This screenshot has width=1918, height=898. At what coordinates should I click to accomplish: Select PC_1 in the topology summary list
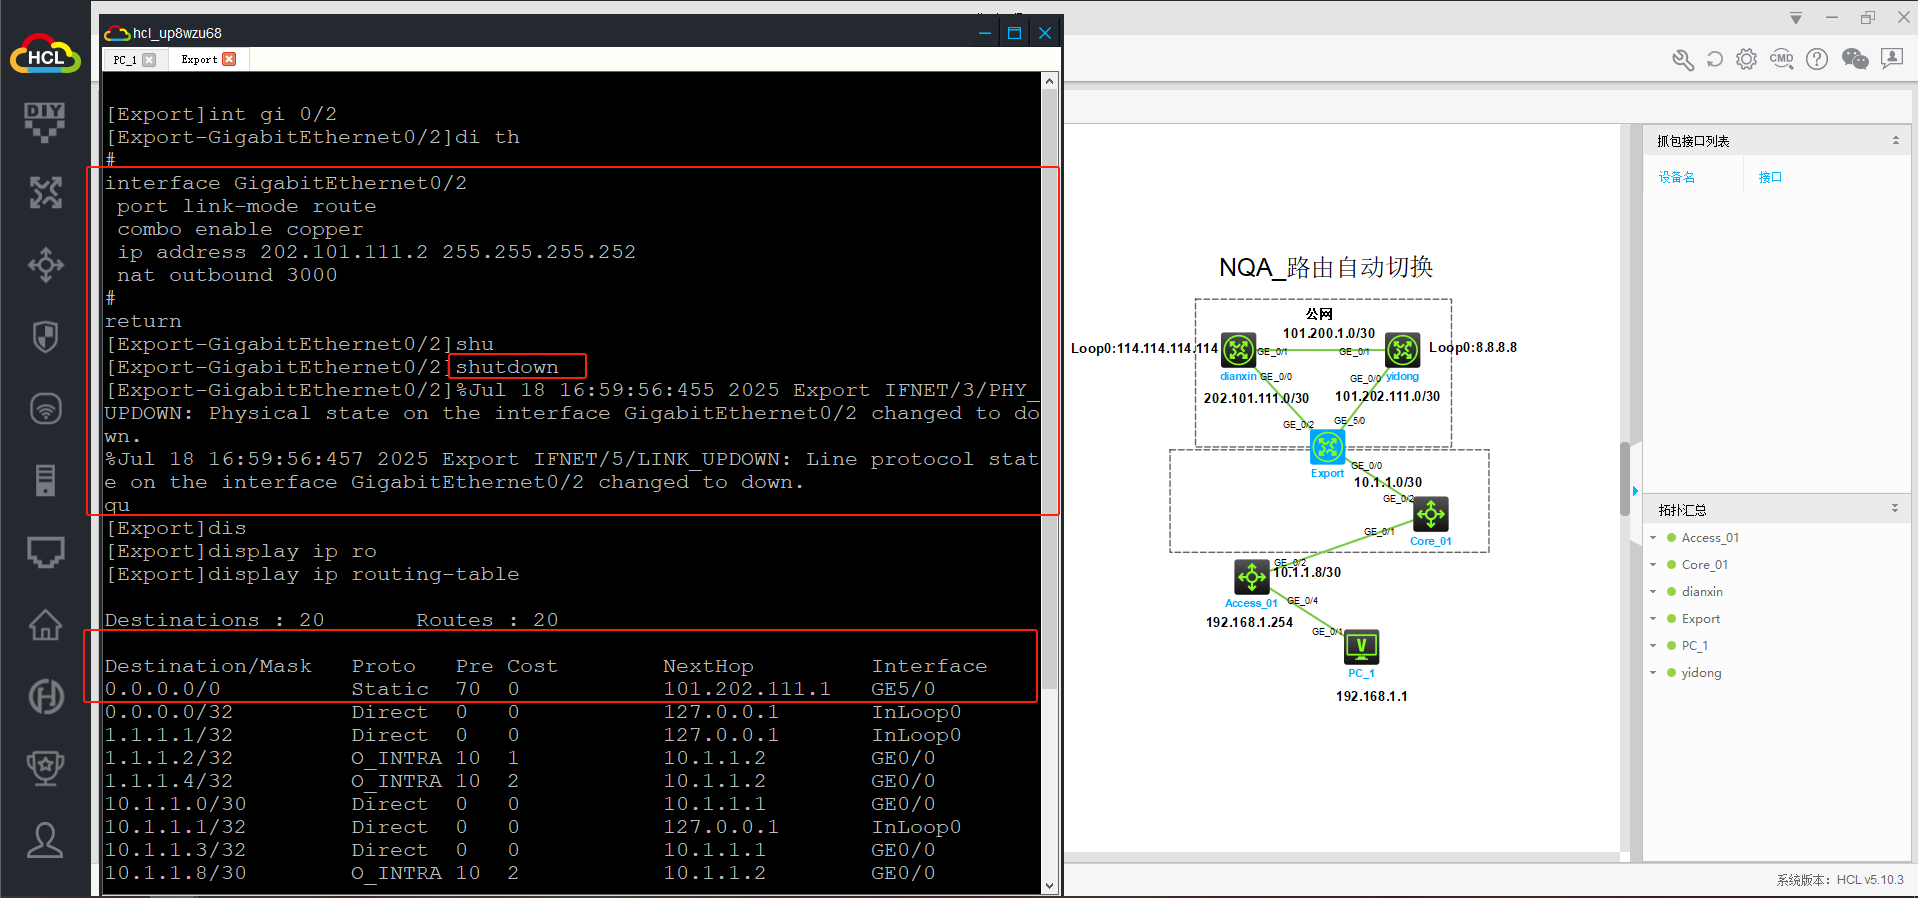[1694, 646]
